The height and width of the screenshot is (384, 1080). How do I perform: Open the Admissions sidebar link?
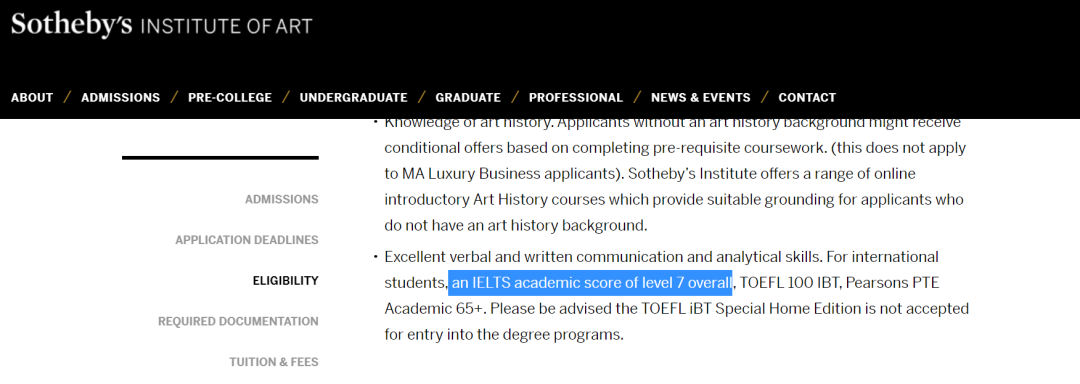point(282,200)
